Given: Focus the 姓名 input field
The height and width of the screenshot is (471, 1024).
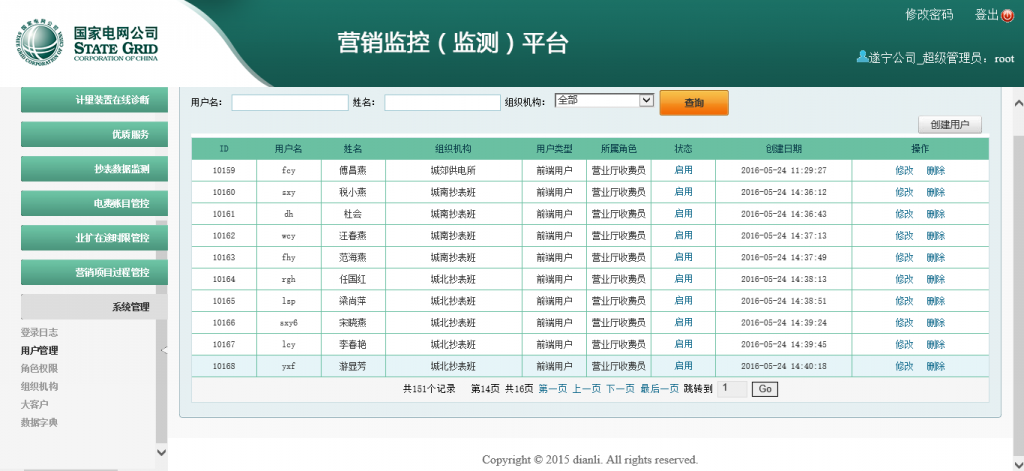Looking at the screenshot, I should coord(442,103).
